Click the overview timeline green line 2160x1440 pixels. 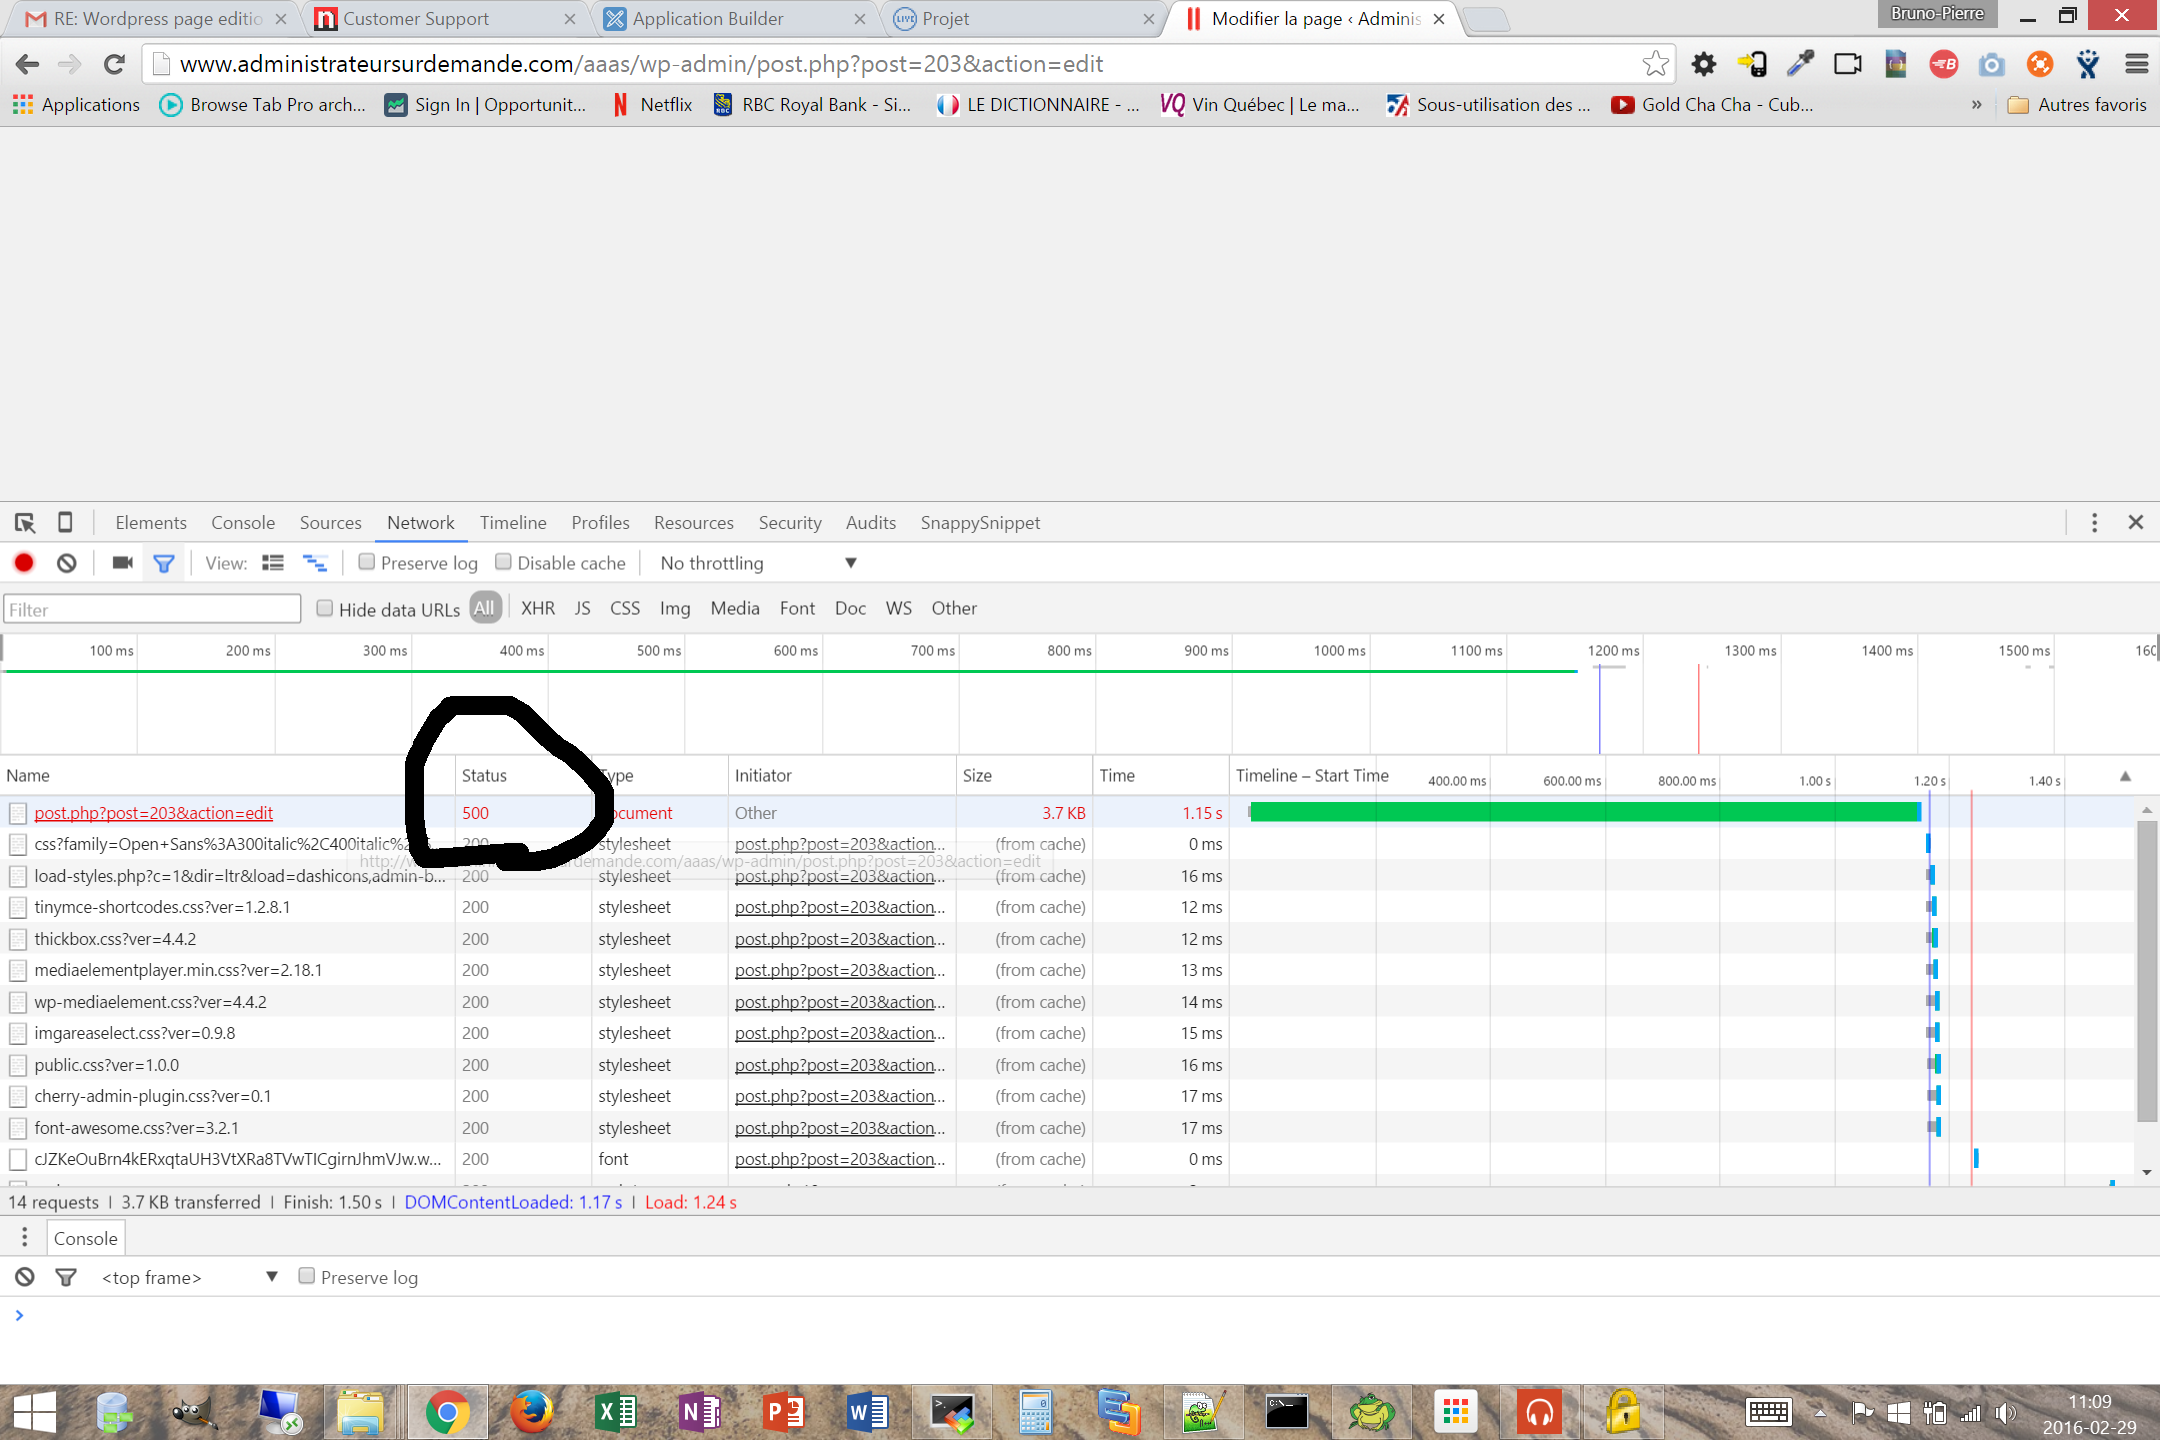pos(790,671)
